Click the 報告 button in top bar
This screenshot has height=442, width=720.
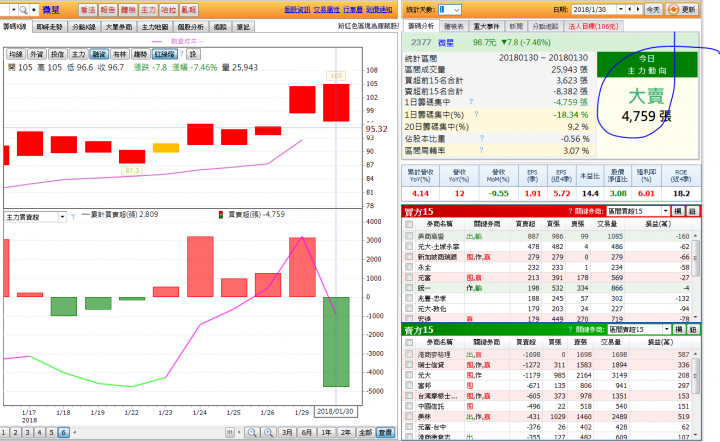pyautogui.click(x=108, y=10)
